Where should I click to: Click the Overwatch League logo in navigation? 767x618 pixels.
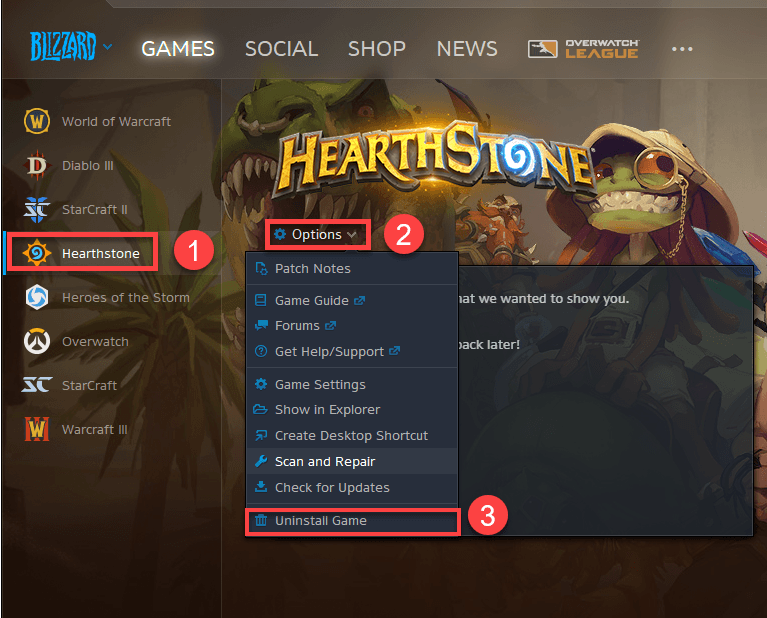pyautogui.click(x=583, y=49)
